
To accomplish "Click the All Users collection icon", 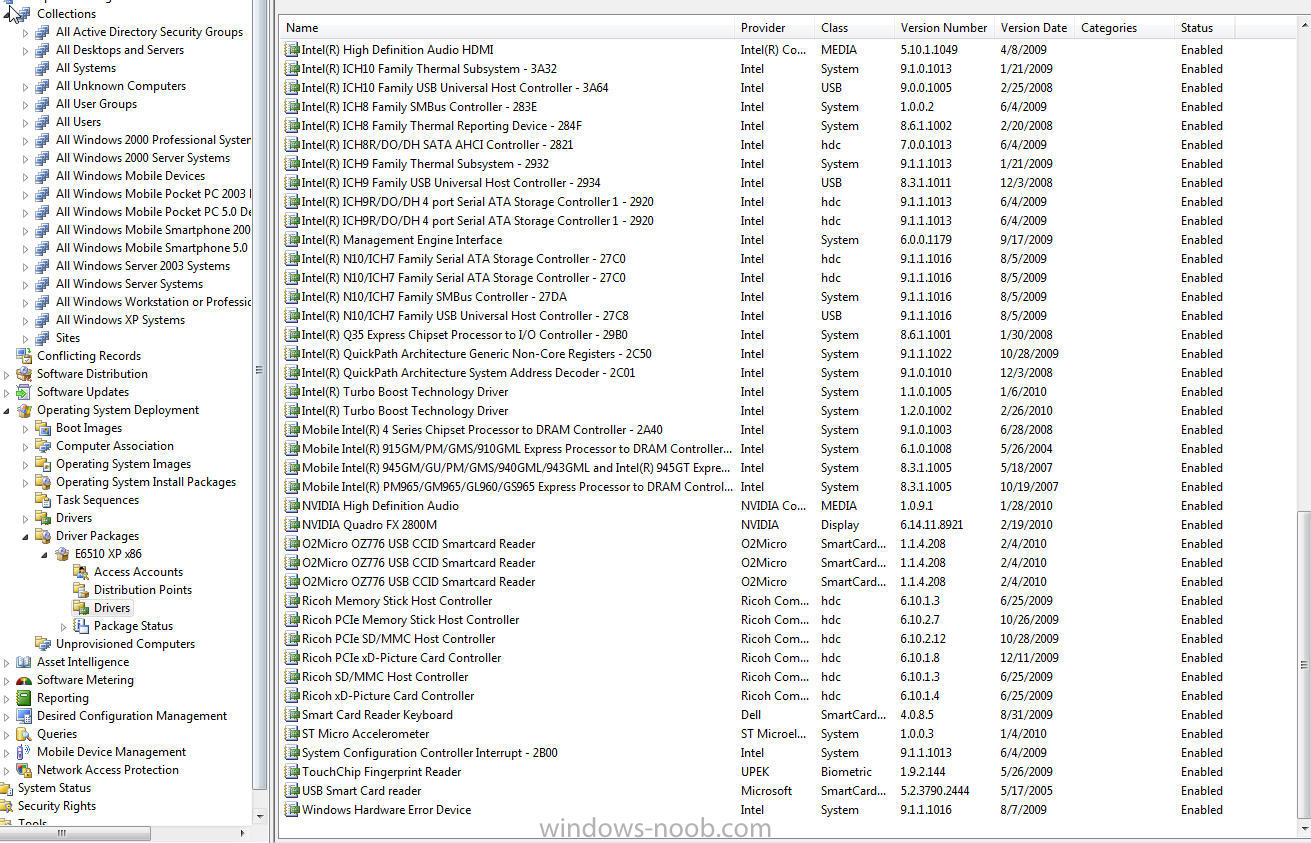I will tap(43, 122).
